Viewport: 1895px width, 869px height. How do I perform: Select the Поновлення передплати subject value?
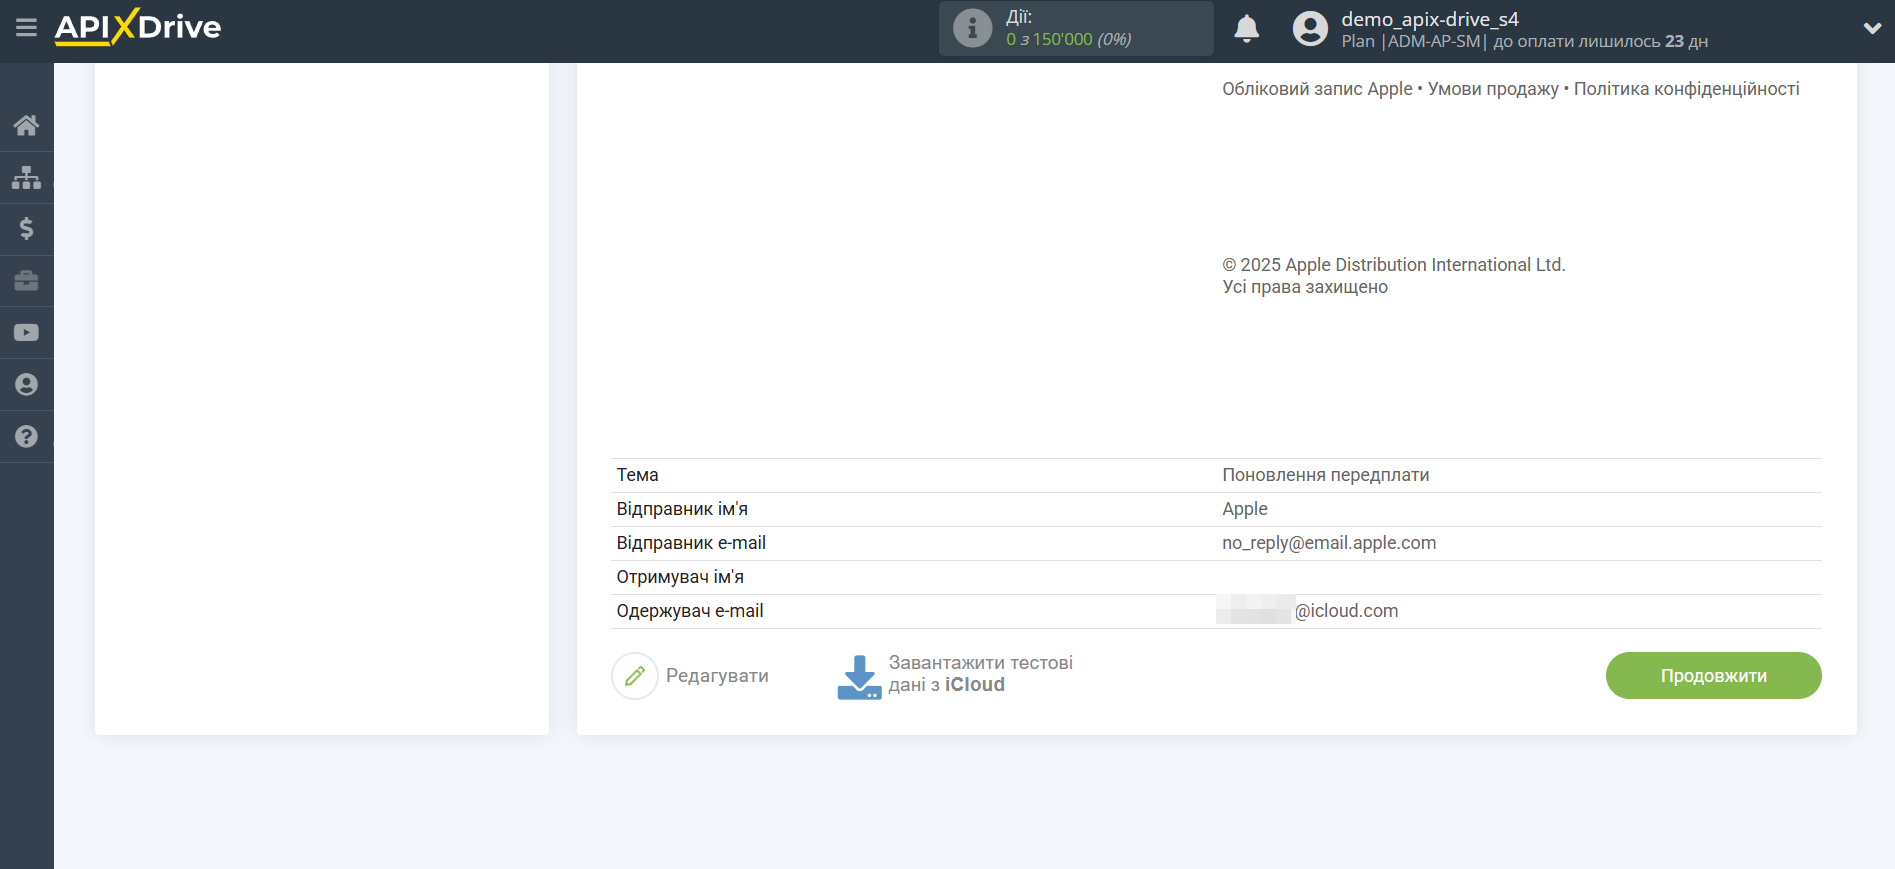(x=1325, y=475)
